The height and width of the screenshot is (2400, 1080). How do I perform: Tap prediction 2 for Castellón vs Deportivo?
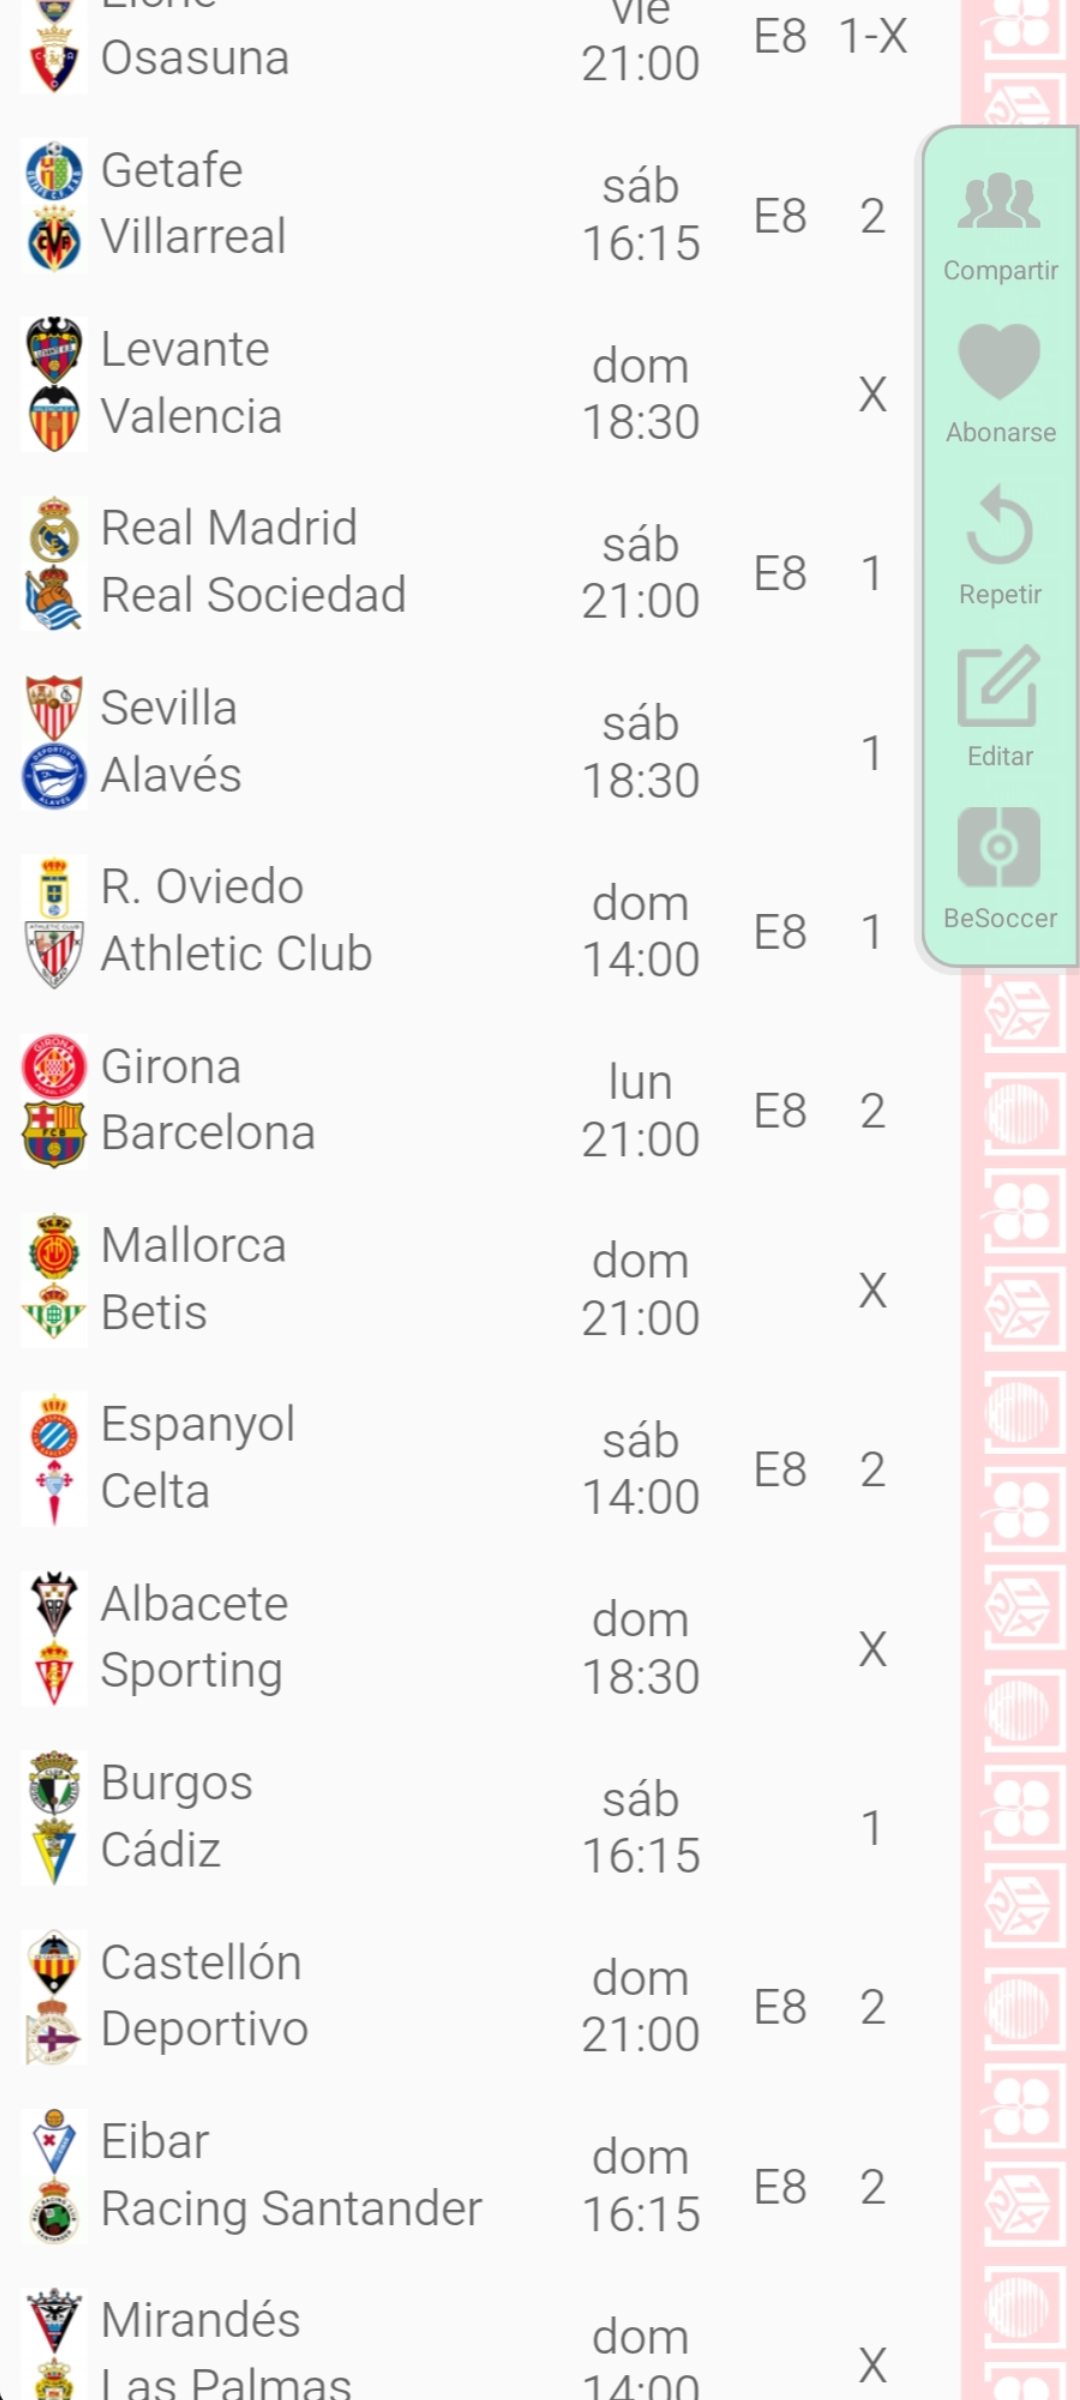point(872,2007)
